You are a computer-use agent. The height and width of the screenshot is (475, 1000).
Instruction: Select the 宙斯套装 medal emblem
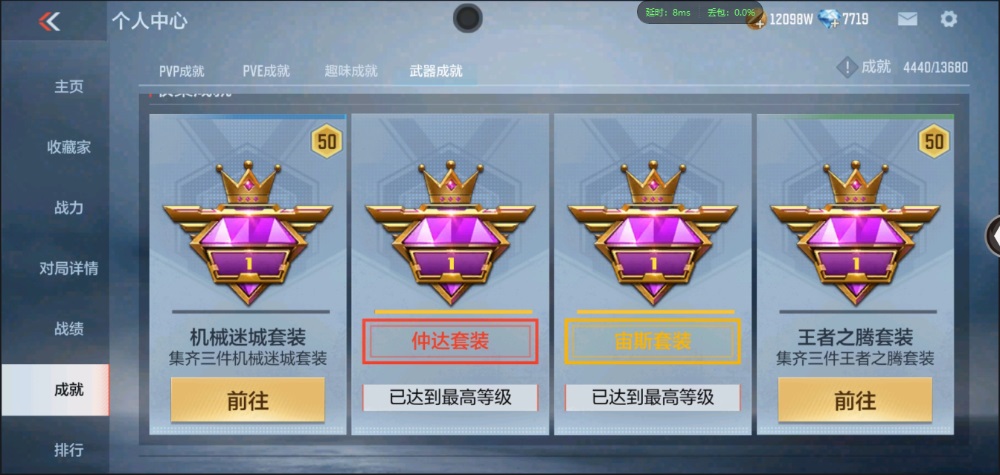(652, 233)
